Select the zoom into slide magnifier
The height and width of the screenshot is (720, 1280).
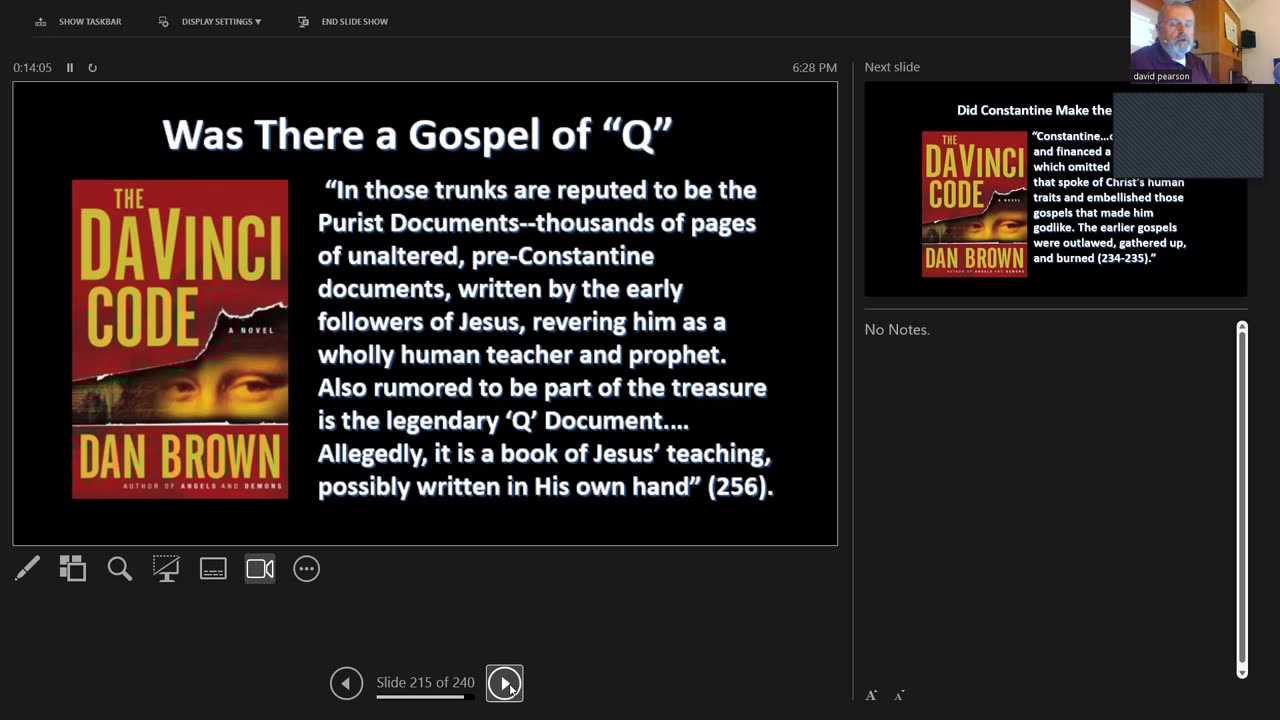point(120,569)
